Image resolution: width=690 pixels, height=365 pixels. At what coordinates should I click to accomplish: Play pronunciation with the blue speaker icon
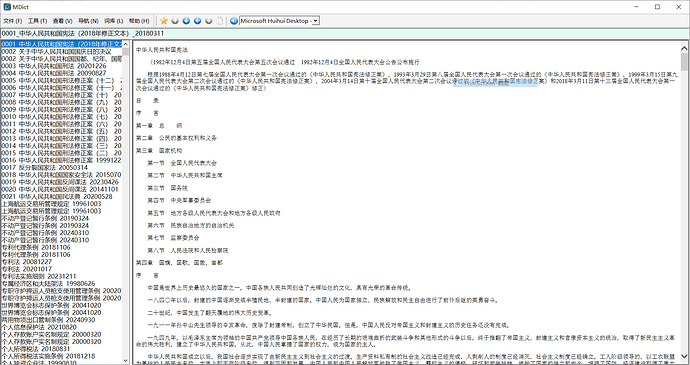[234, 21]
